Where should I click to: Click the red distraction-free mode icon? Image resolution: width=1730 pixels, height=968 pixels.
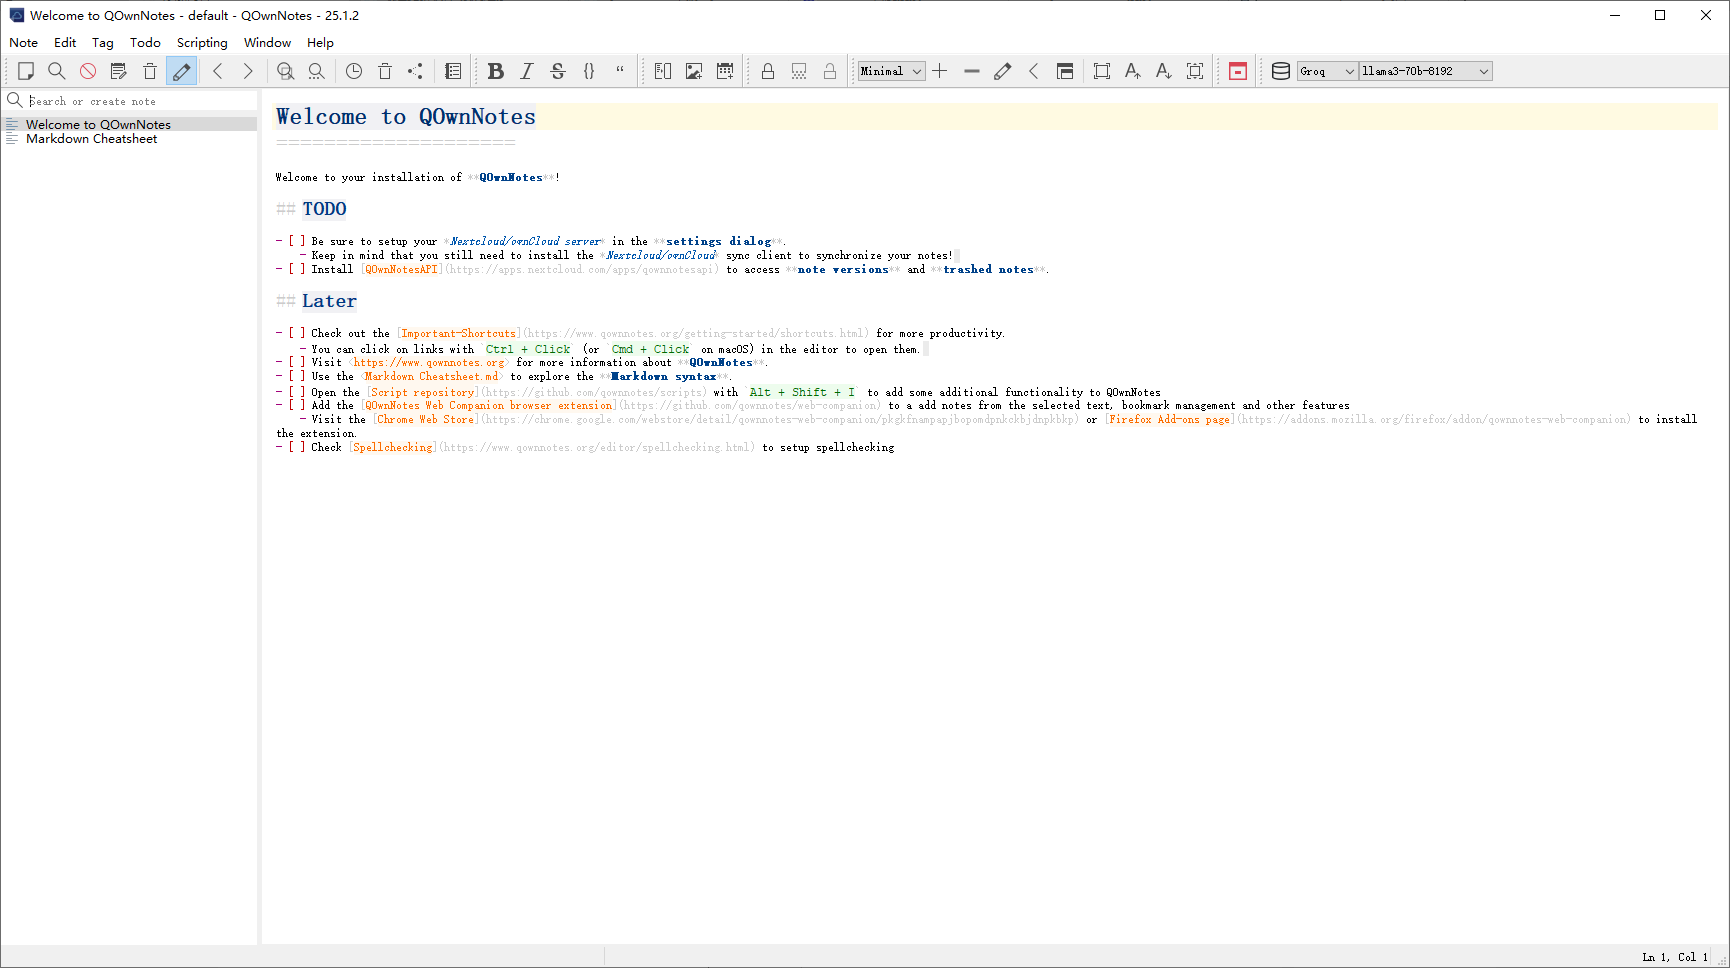[x=1238, y=71]
